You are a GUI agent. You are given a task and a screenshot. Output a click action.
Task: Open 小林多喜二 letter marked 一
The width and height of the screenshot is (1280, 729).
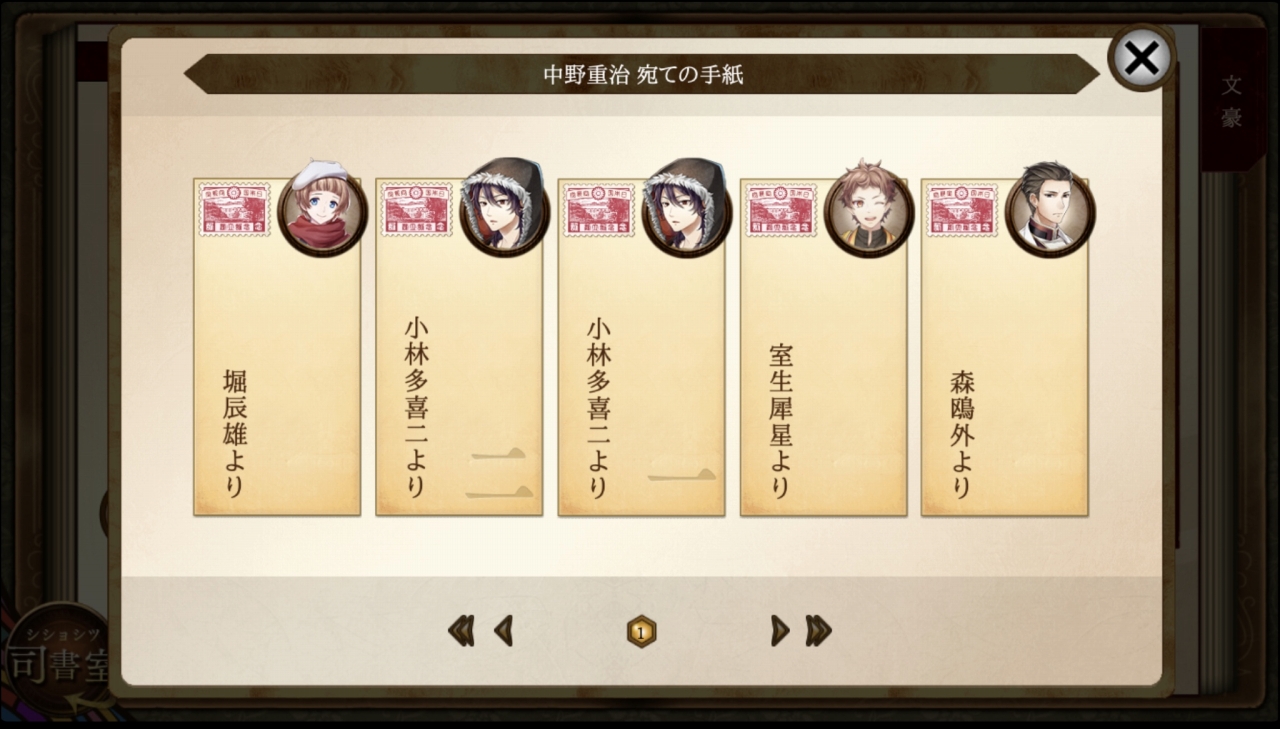(641, 348)
